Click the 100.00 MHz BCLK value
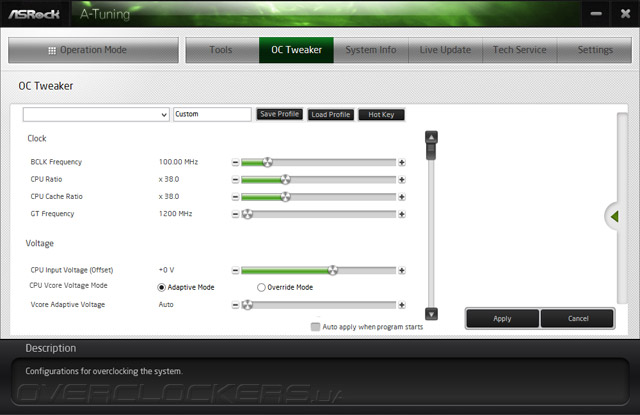This screenshot has height=415, width=640. pyautogui.click(x=178, y=162)
